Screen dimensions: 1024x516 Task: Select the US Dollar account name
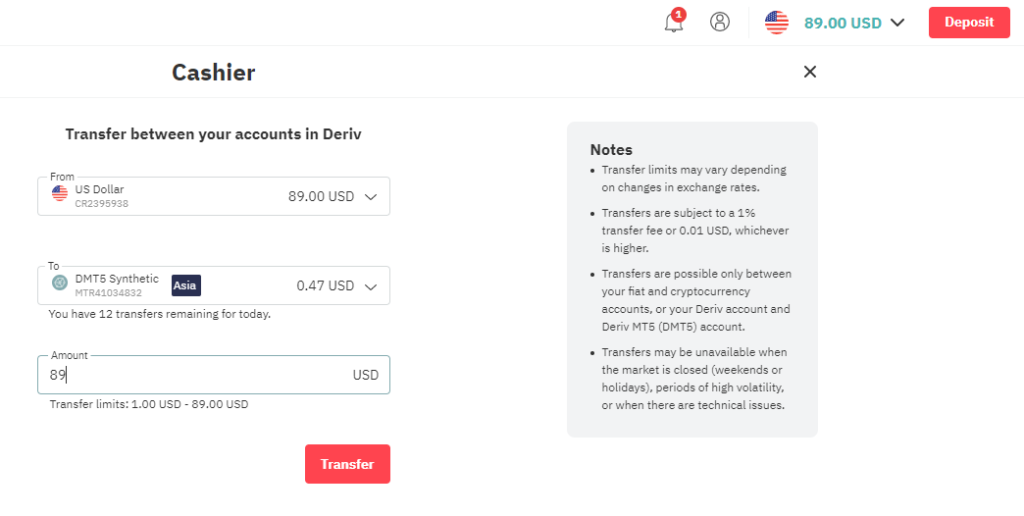click(x=99, y=189)
